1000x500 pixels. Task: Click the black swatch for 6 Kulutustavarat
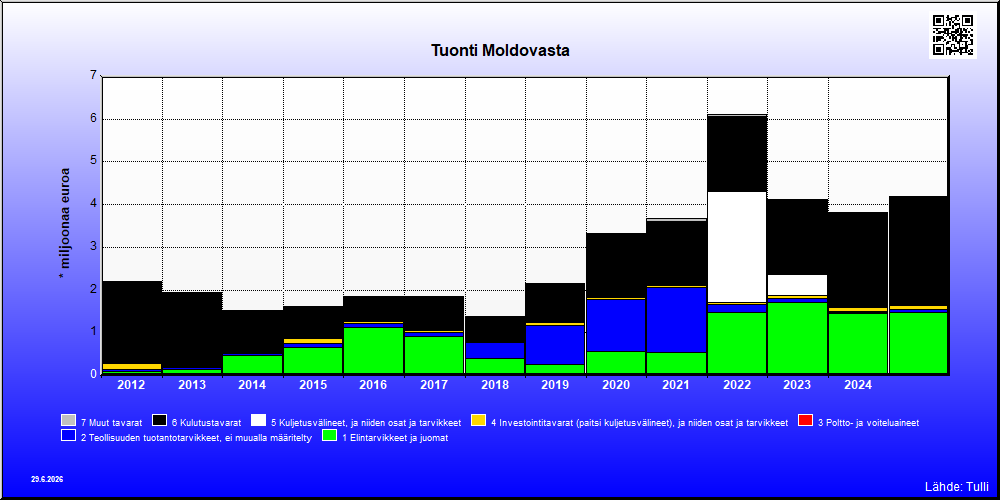[x=159, y=421]
